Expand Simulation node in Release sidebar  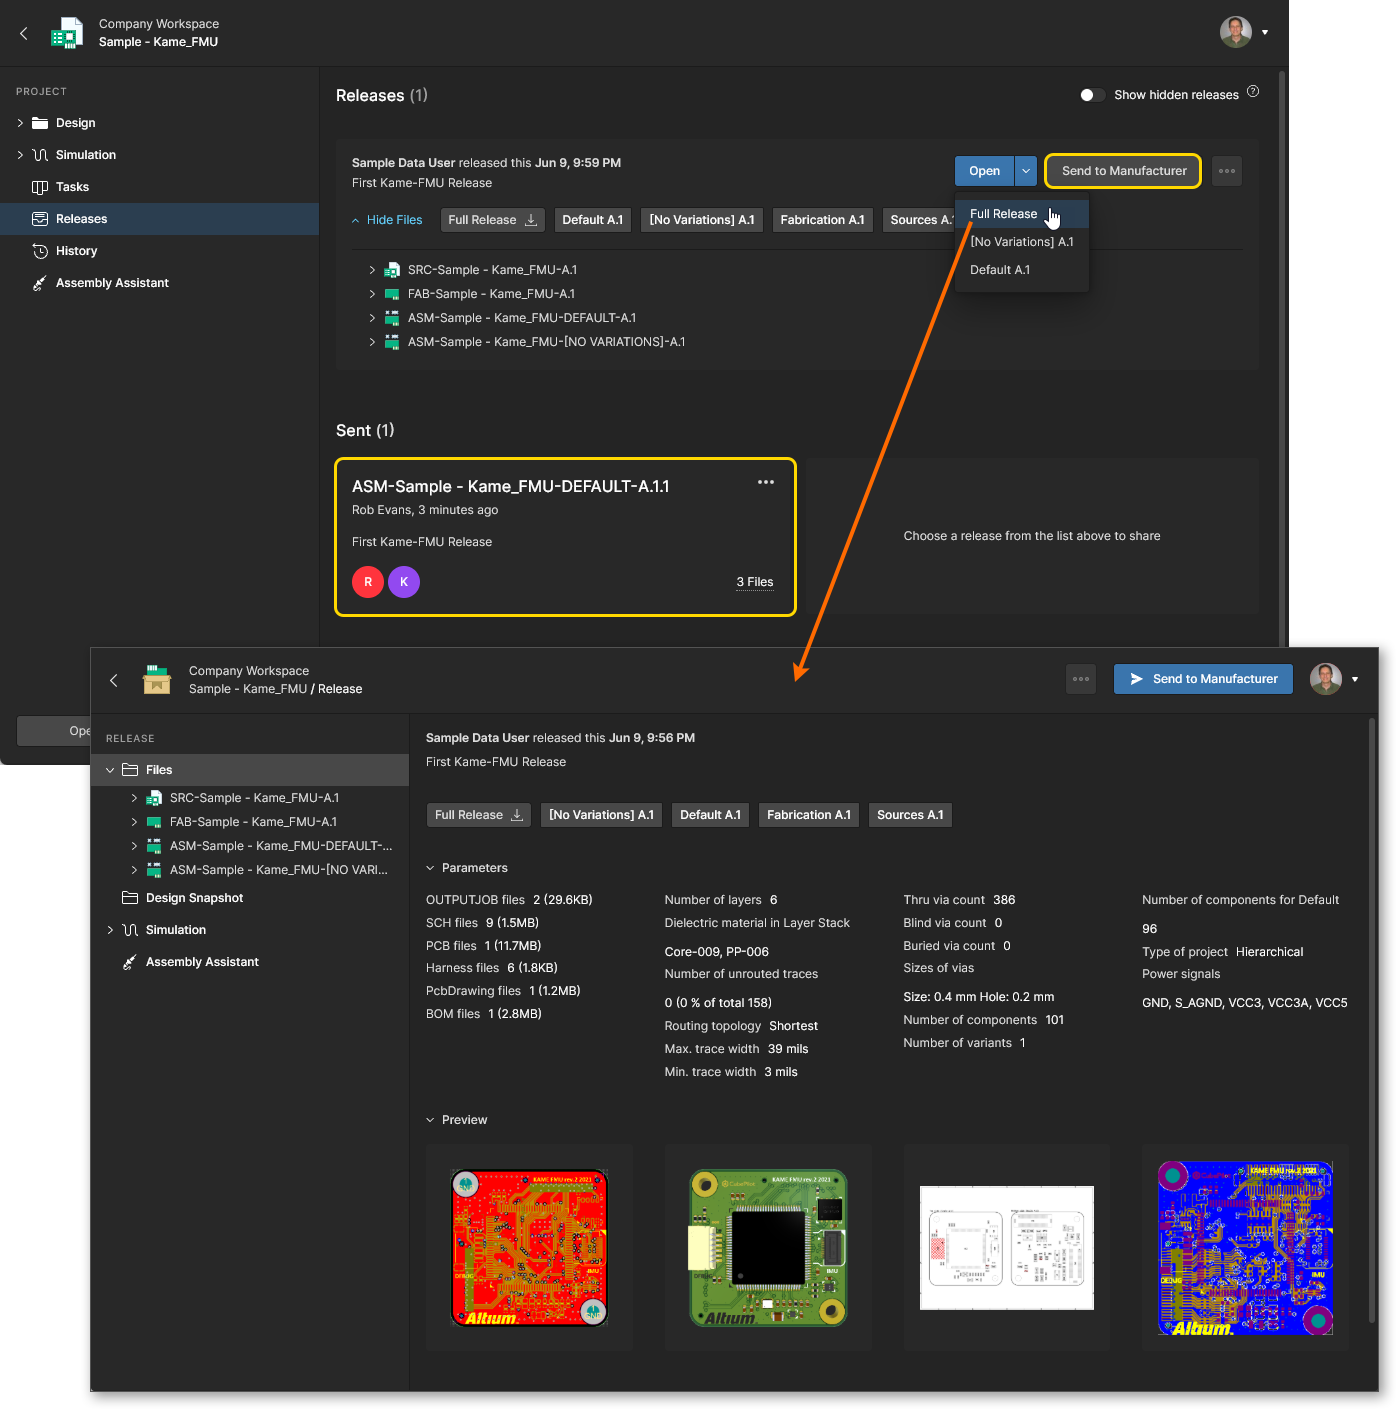(110, 930)
